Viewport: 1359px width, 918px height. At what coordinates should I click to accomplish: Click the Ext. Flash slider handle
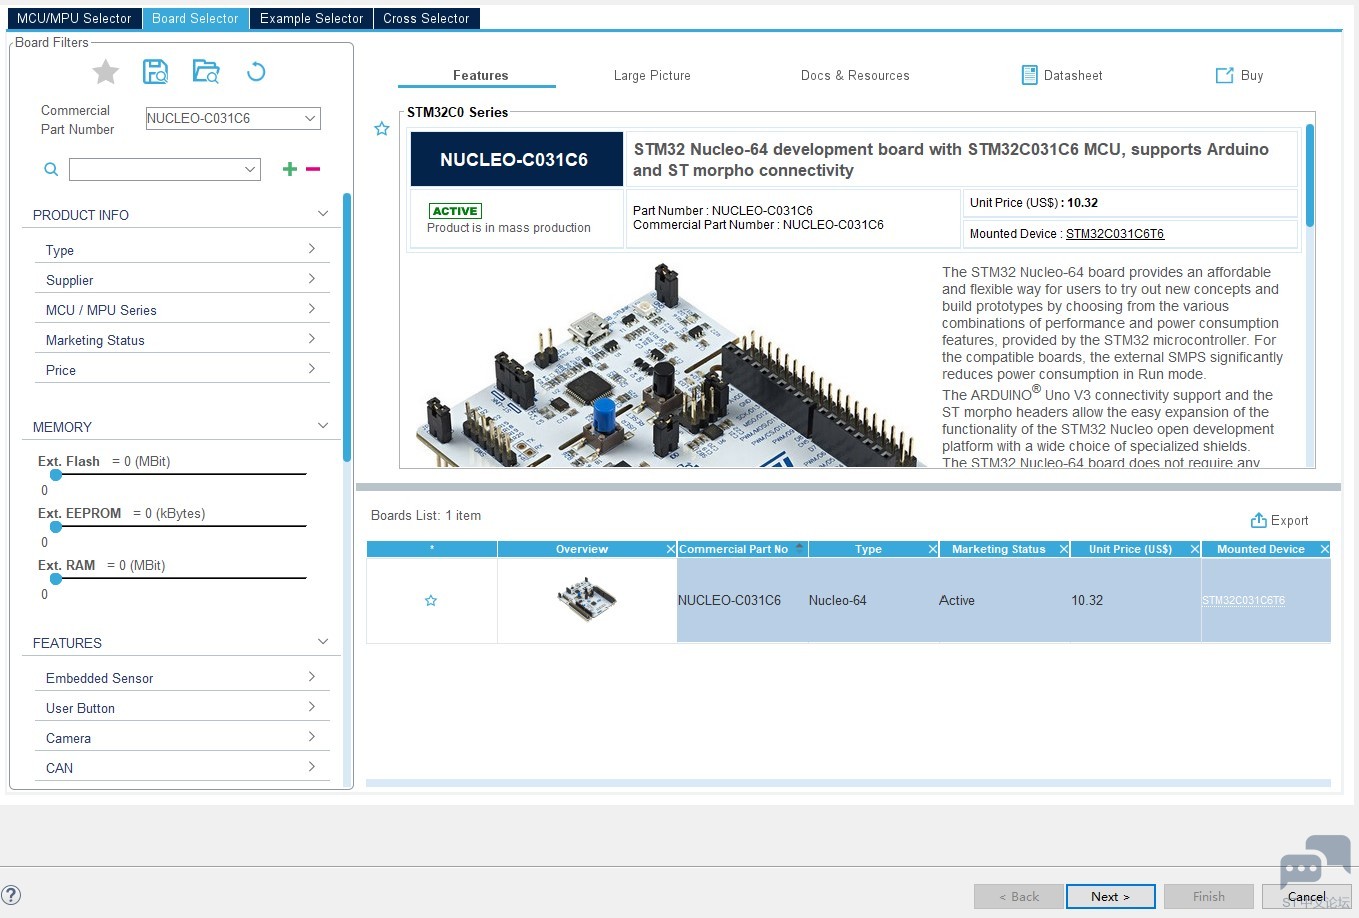coord(56,474)
